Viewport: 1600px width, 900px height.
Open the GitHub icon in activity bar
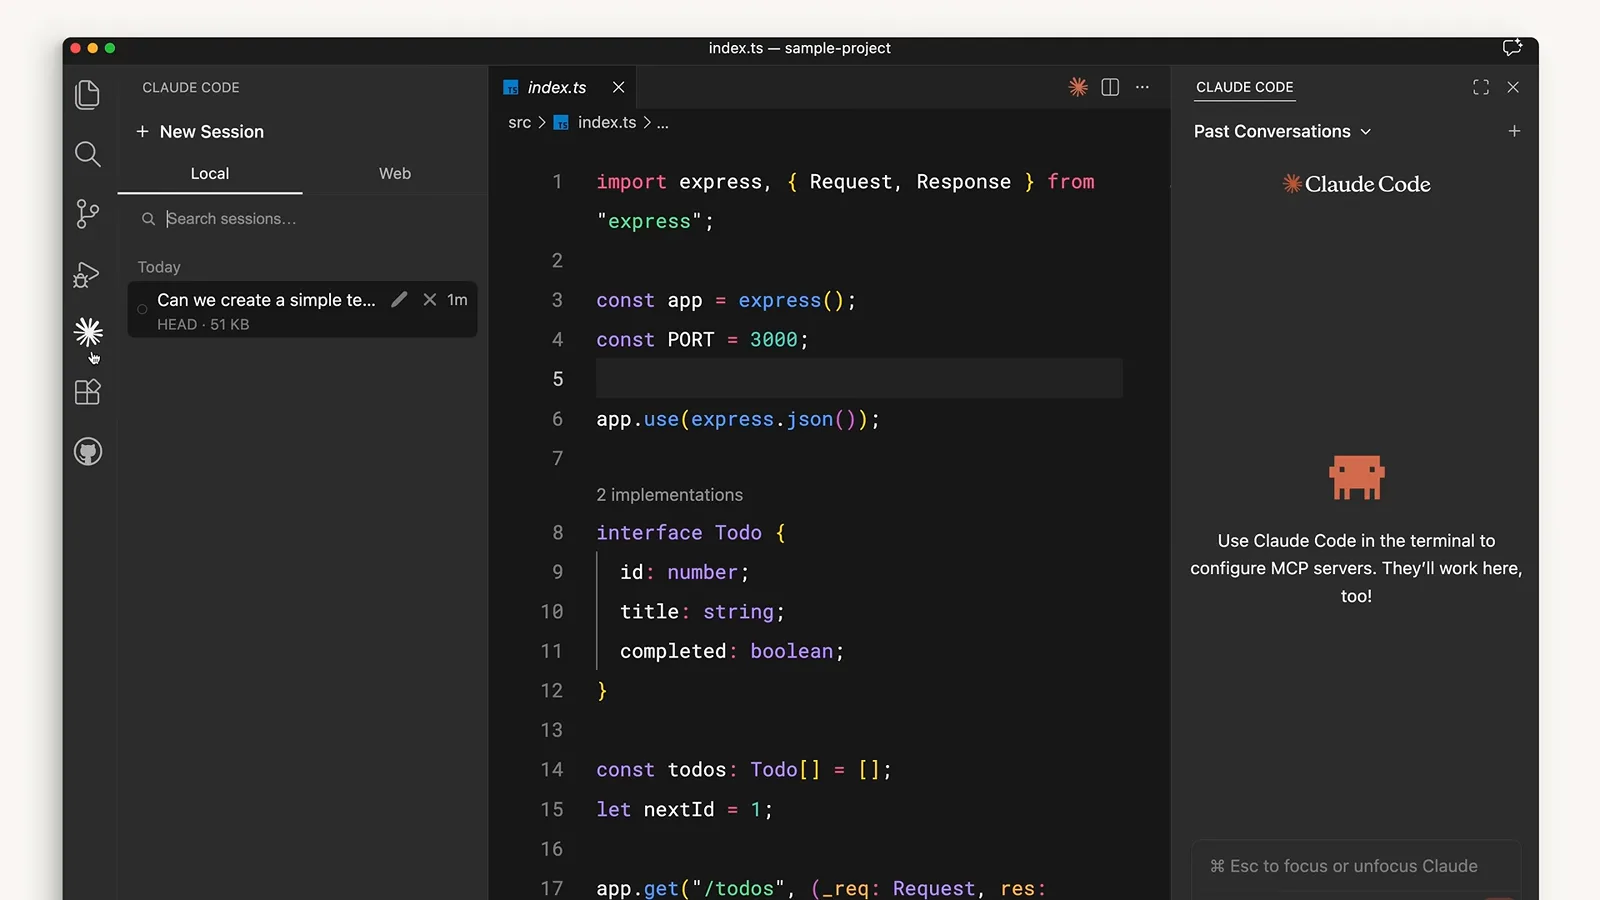point(88,452)
